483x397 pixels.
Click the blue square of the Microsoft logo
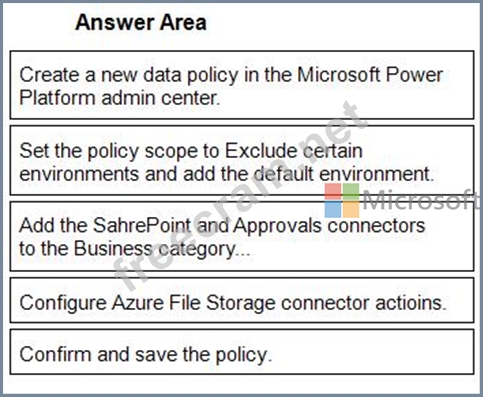333,209
